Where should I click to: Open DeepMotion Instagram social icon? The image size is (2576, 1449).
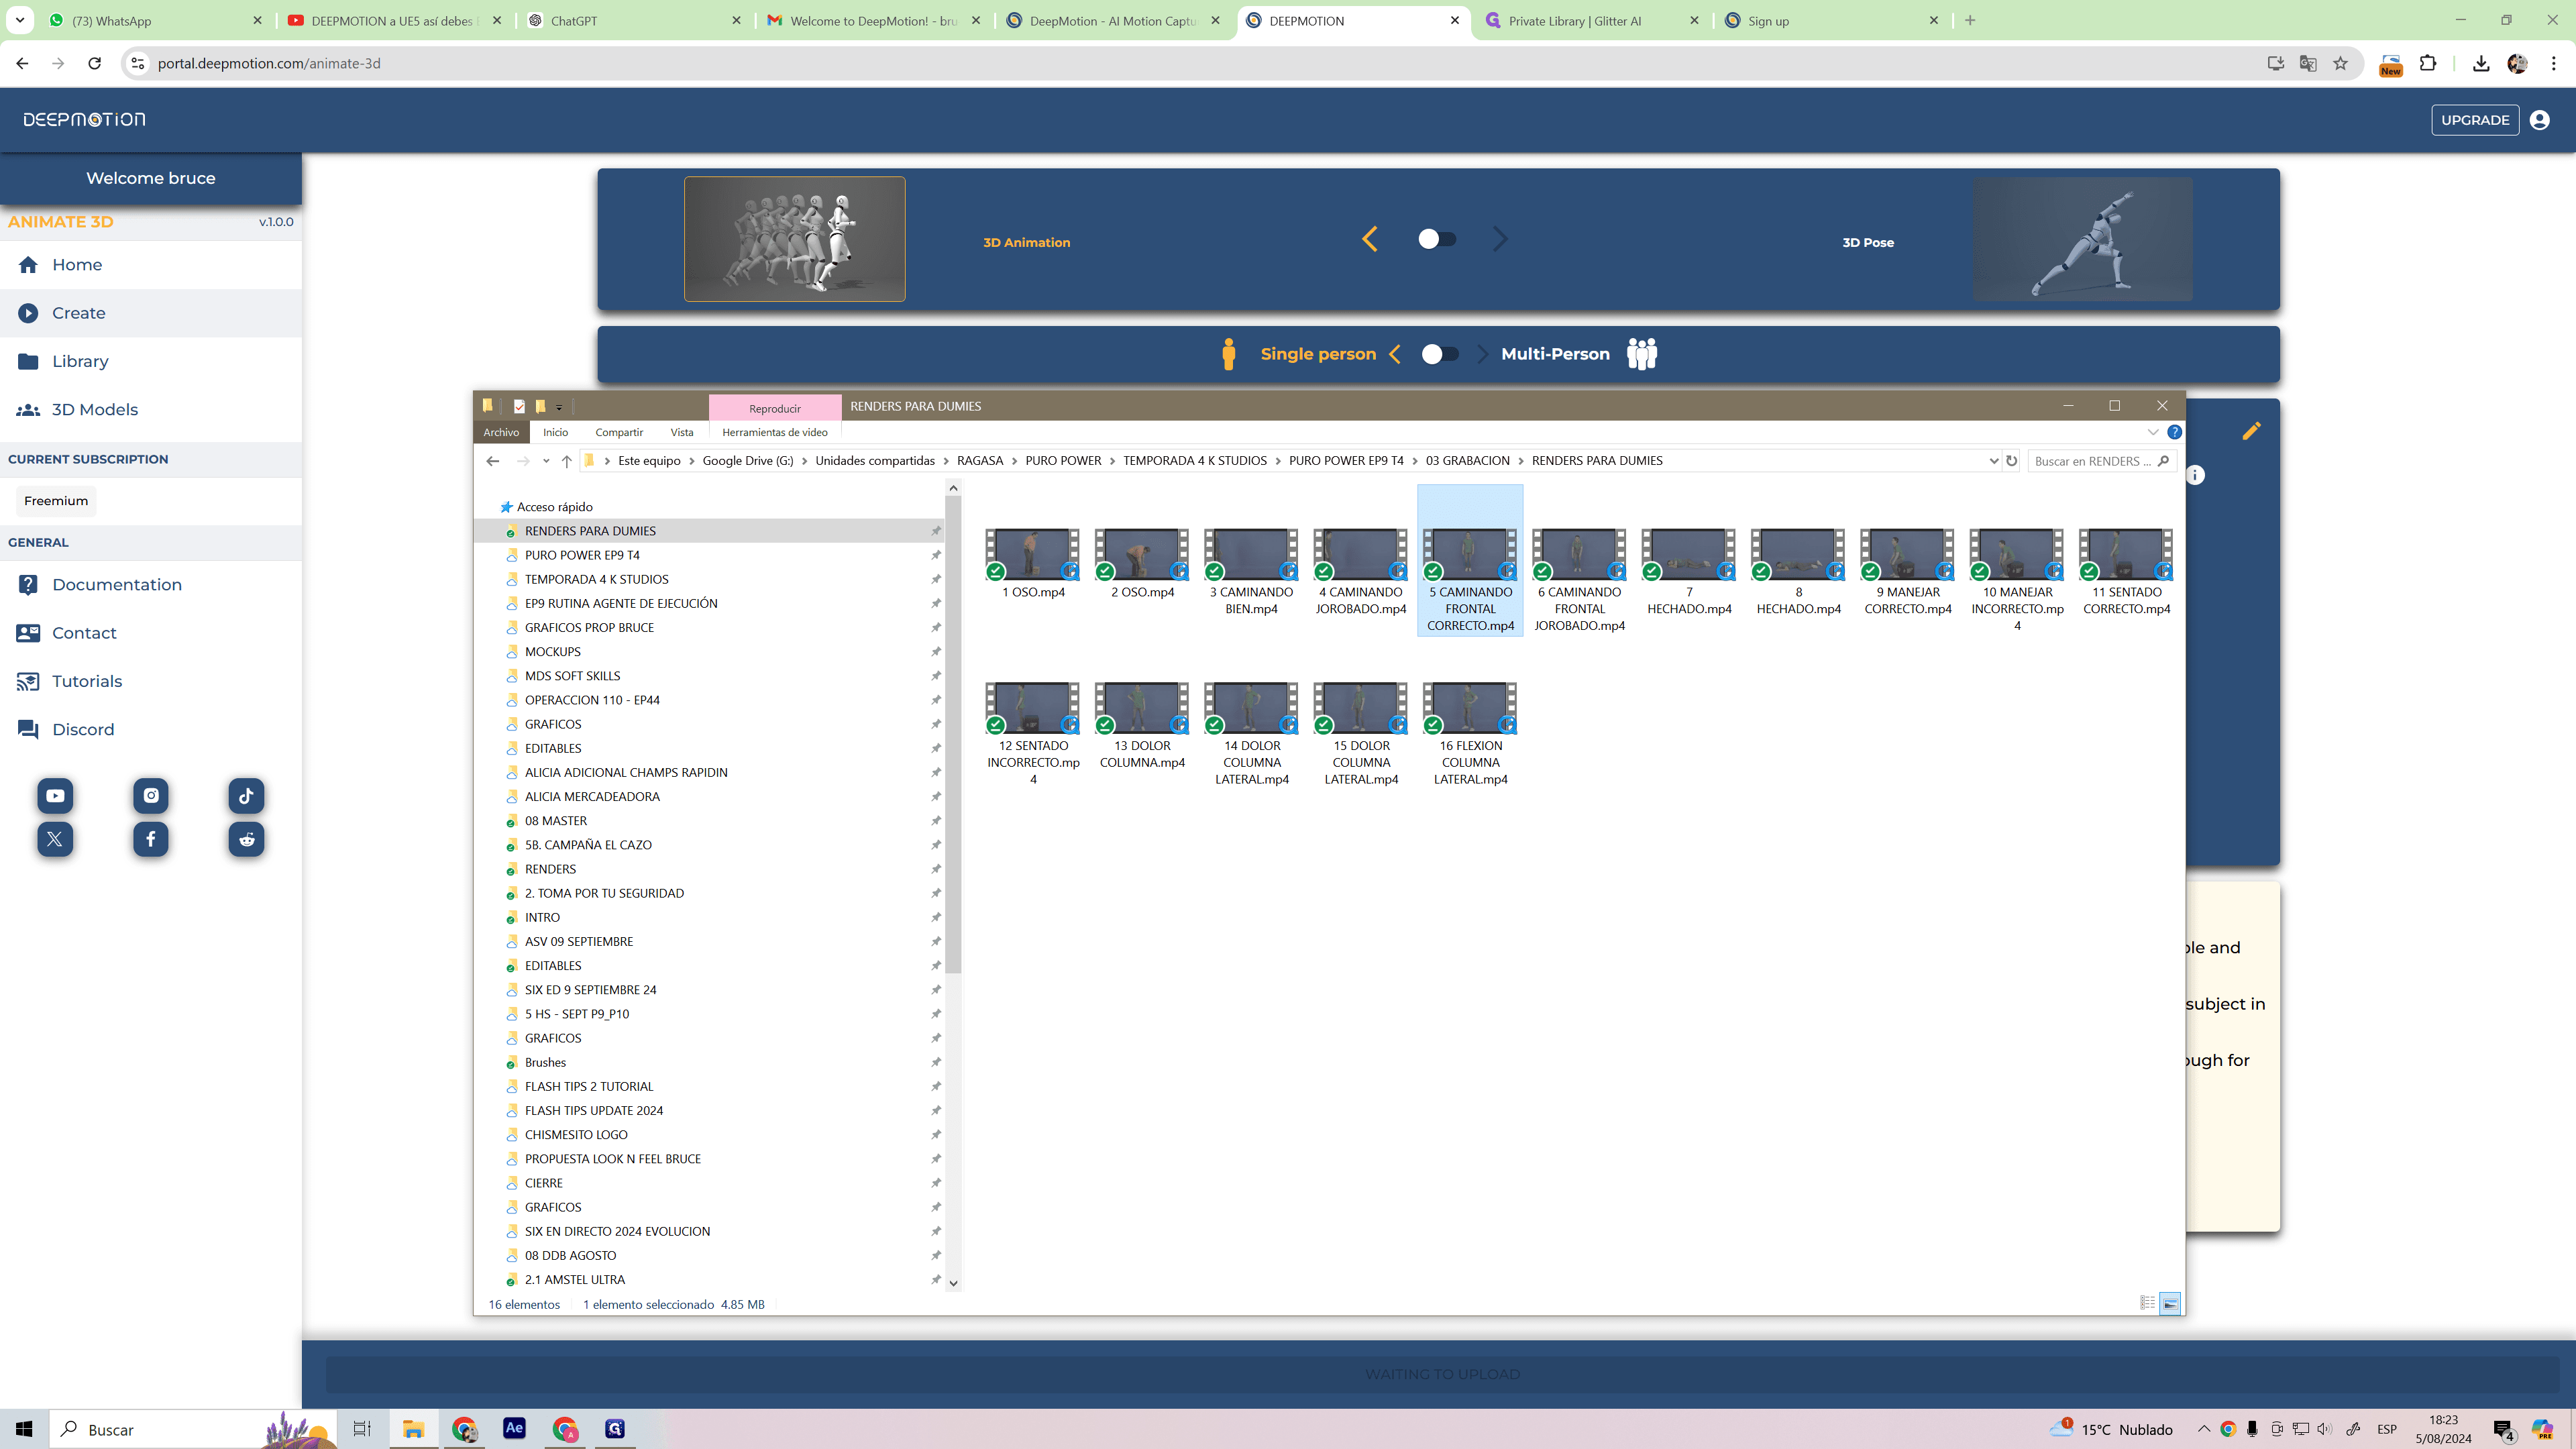pyautogui.click(x=151, y=796)
